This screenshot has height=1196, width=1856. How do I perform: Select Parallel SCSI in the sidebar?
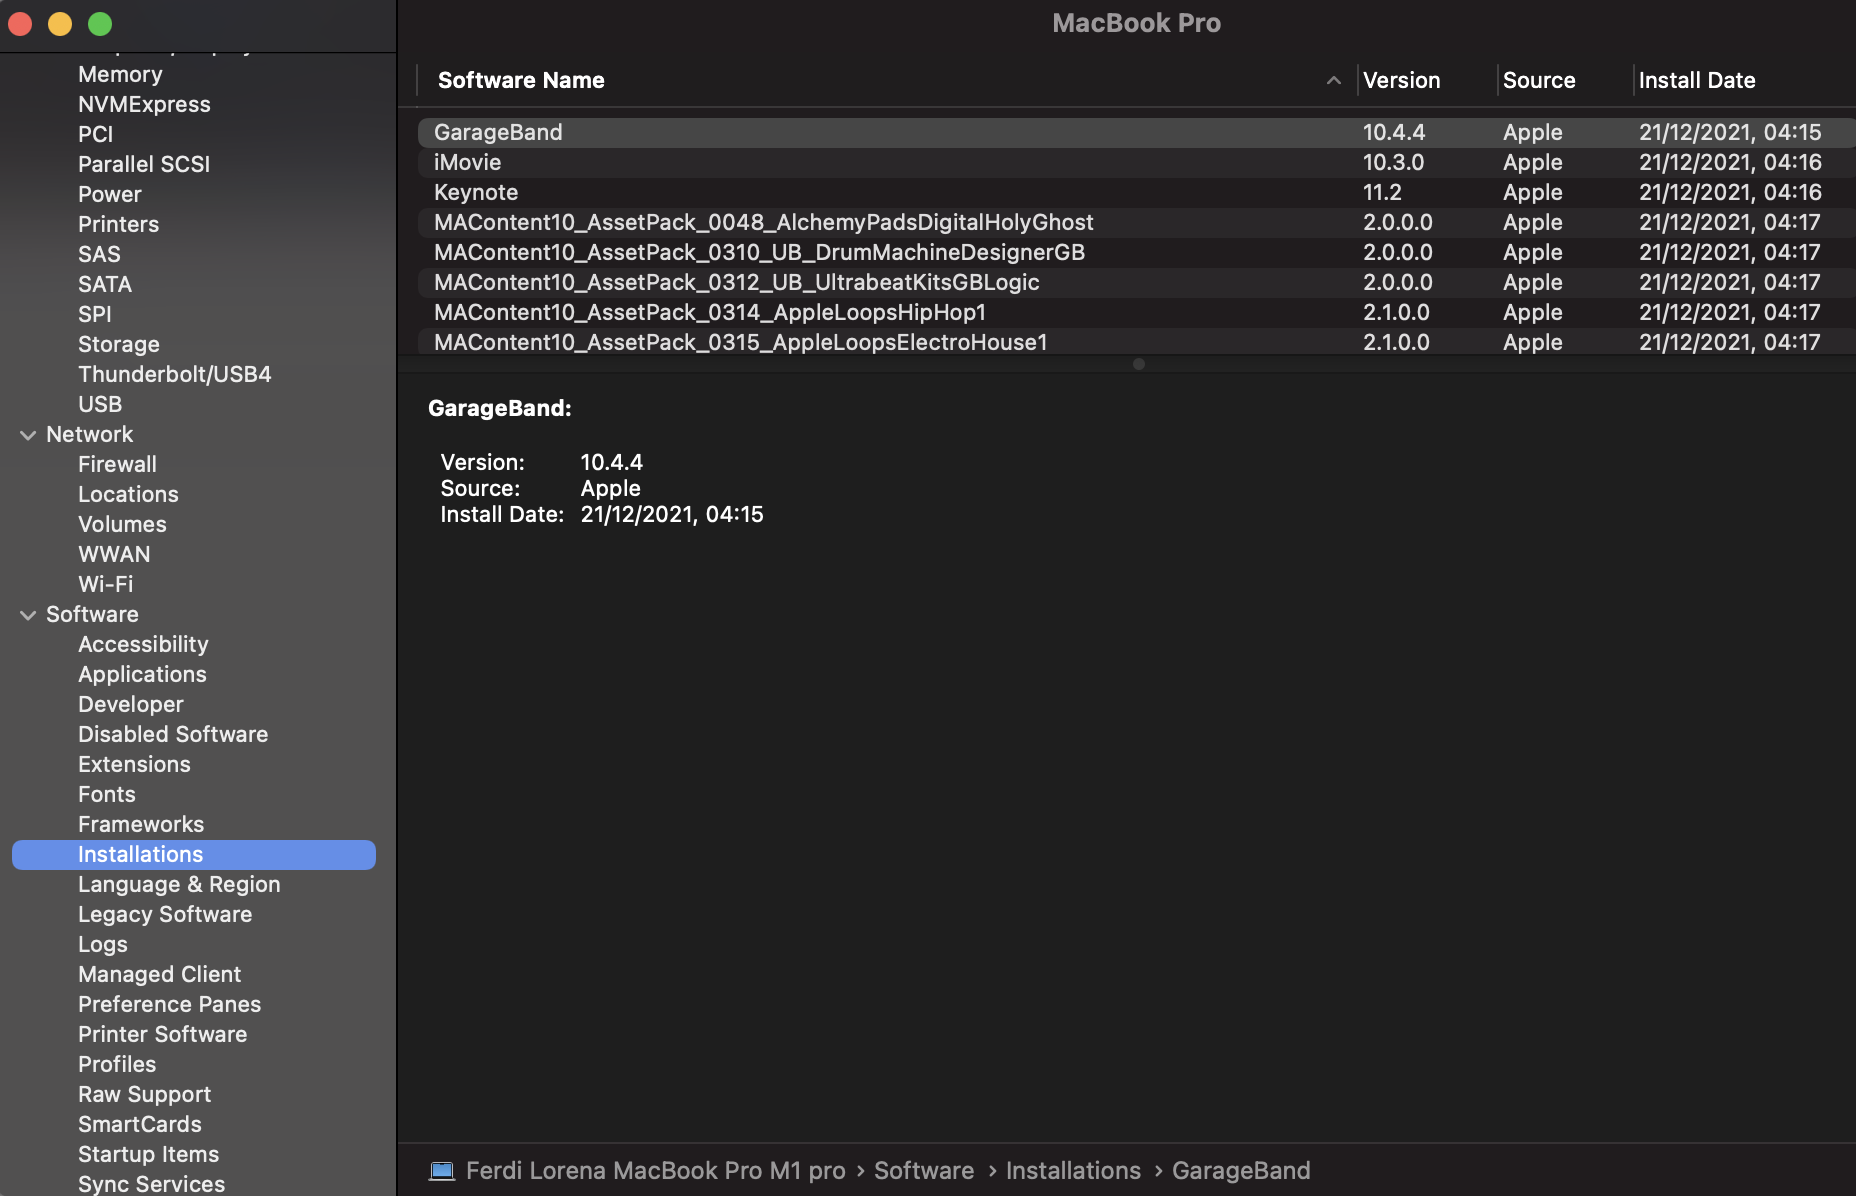pyautogui.click(x=144, y=165)
